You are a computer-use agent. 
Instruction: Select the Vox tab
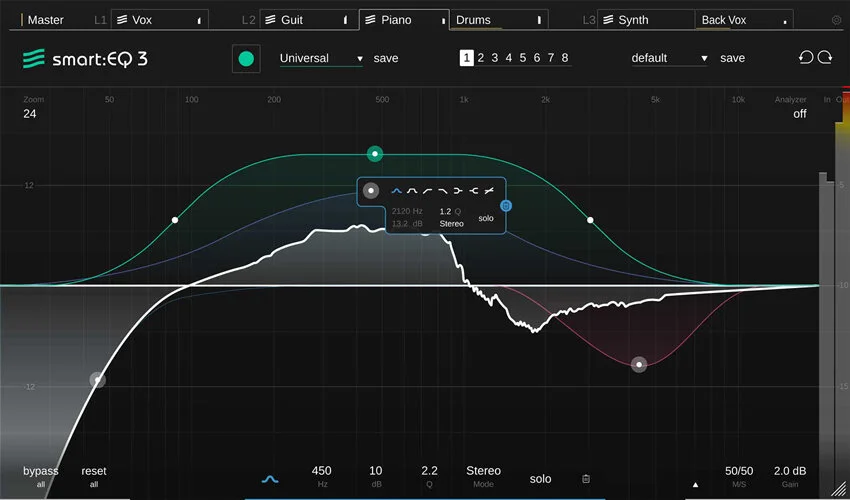[160, 20]
